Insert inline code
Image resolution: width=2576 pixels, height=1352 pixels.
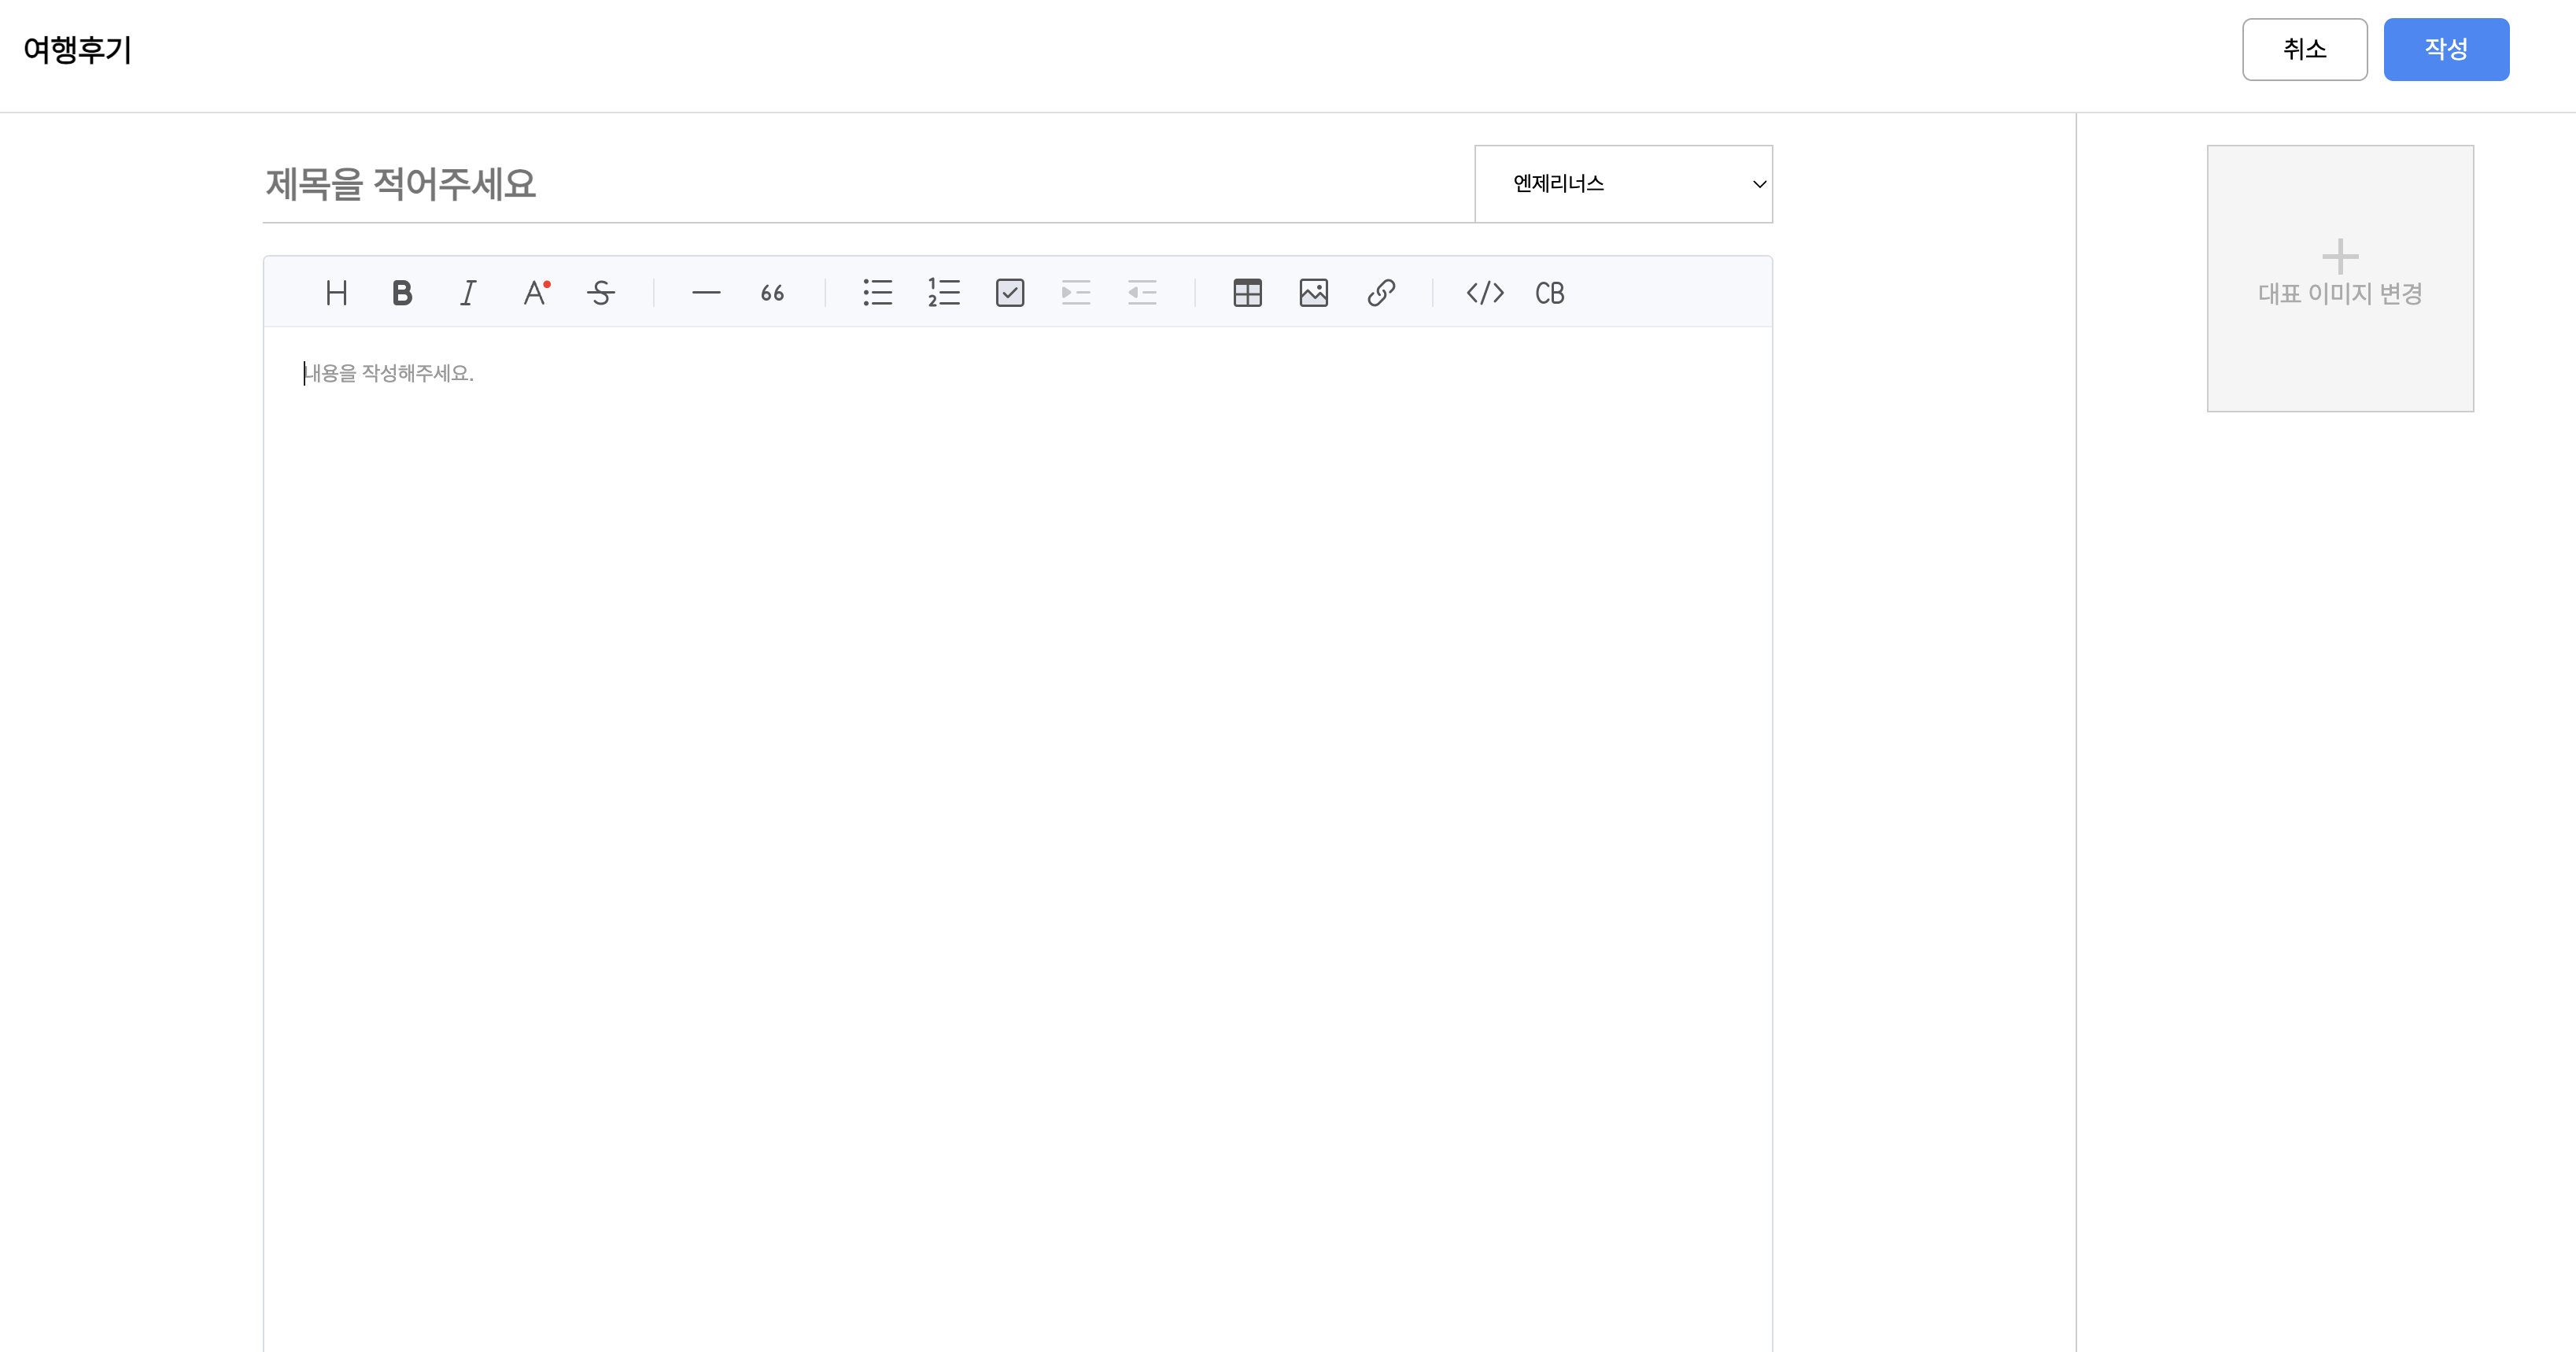(1485, 293)
